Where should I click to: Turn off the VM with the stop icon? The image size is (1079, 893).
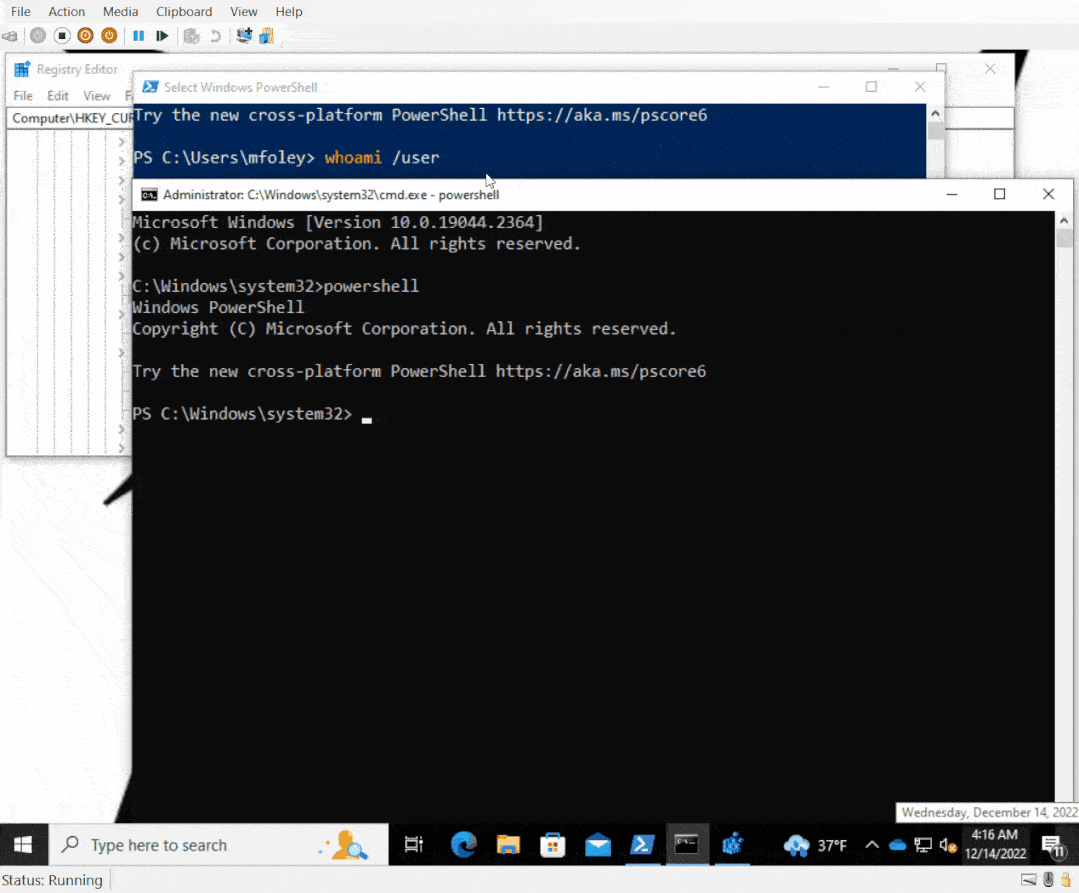pyautogui.click(x=61, y=36)
